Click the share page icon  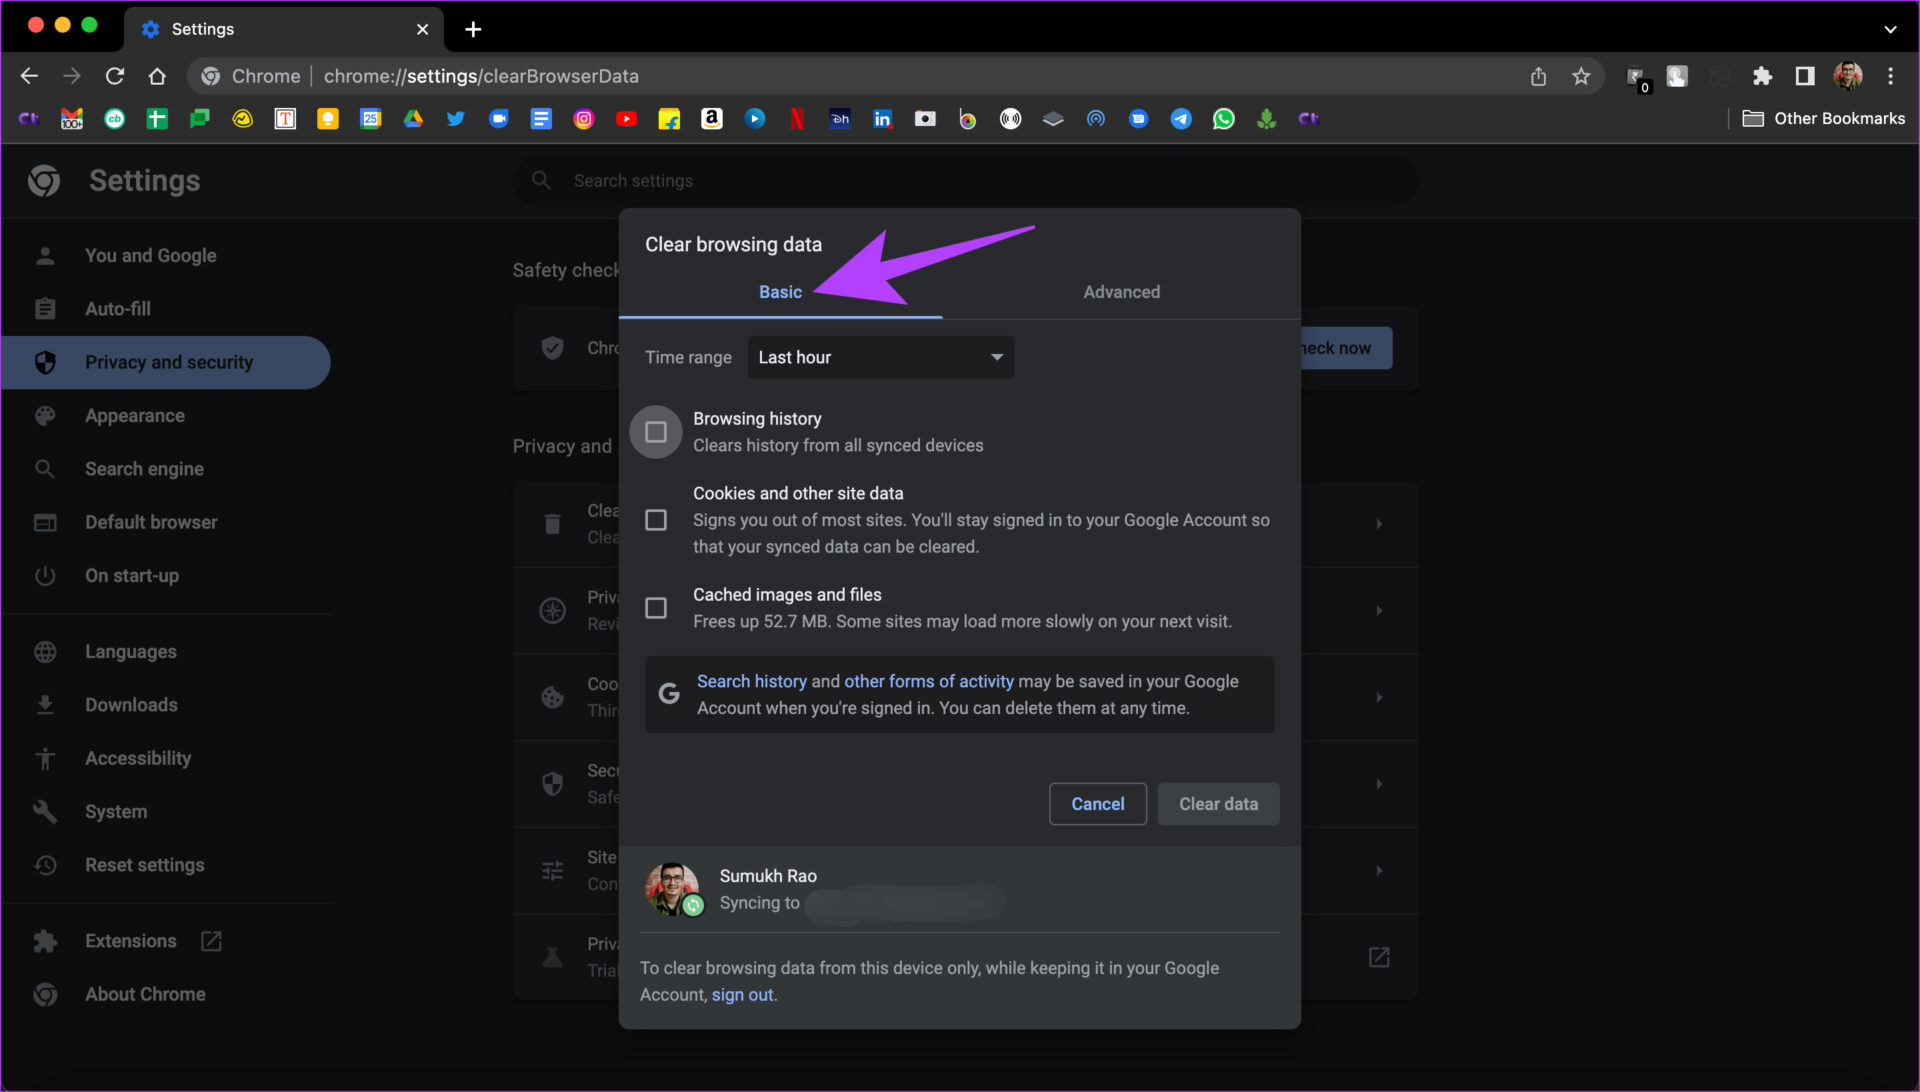1538,76
